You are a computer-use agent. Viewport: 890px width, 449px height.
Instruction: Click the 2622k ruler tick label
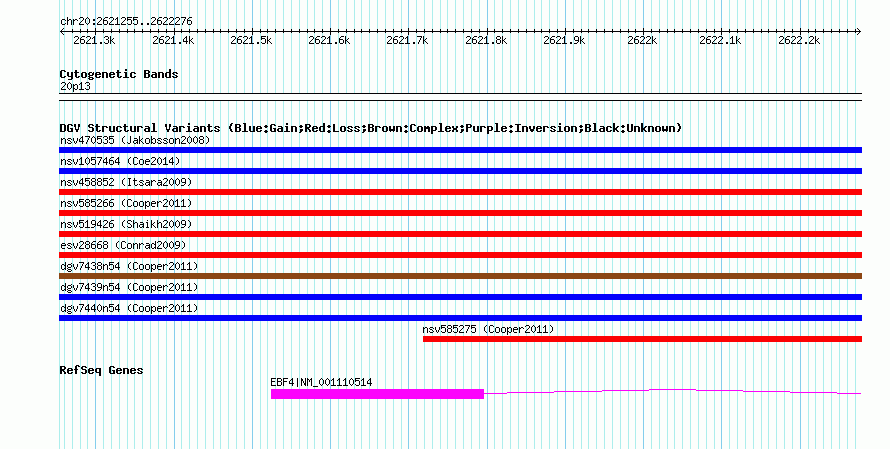click(643, 40)
